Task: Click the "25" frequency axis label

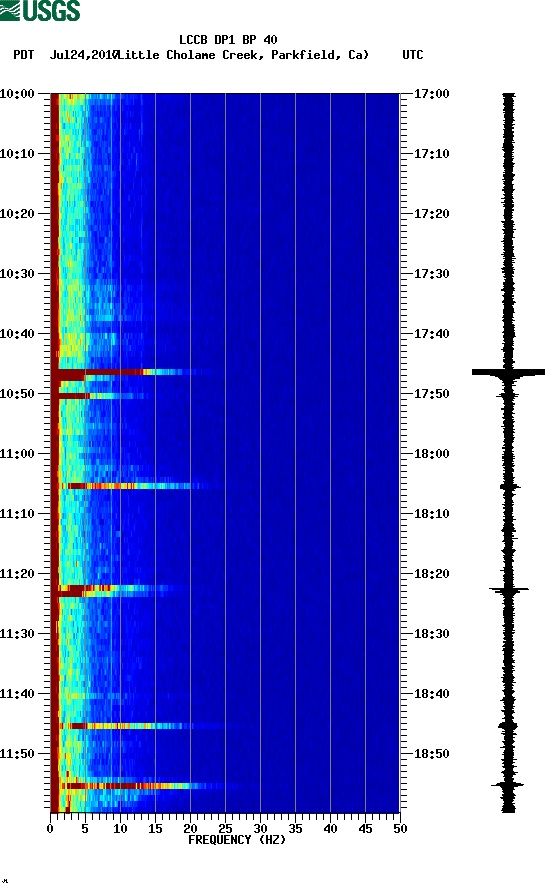Action: tap(225, 828)
